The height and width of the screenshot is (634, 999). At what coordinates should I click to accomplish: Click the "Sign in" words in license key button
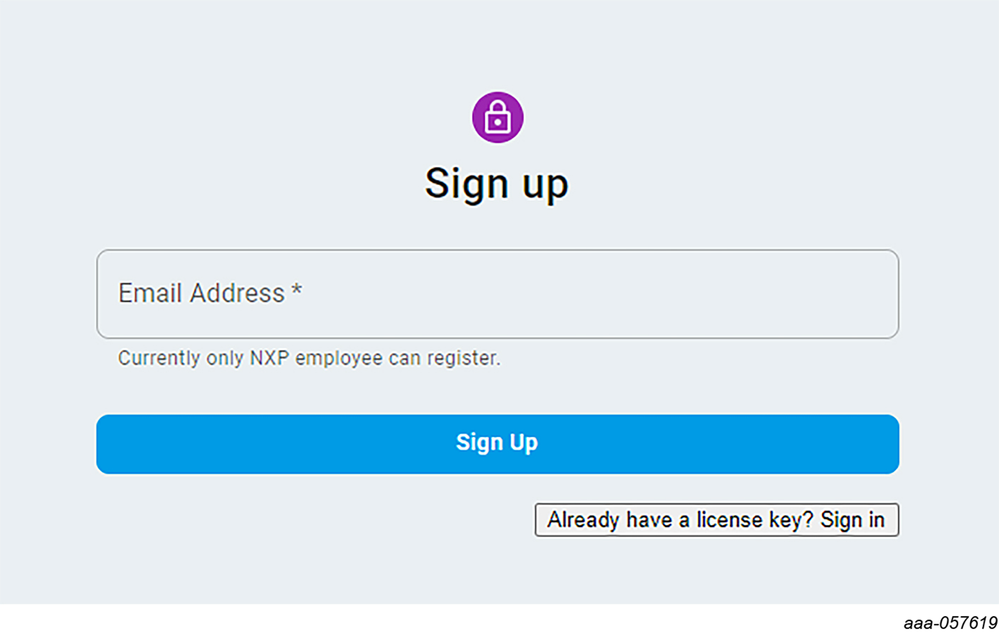point(853,520)
